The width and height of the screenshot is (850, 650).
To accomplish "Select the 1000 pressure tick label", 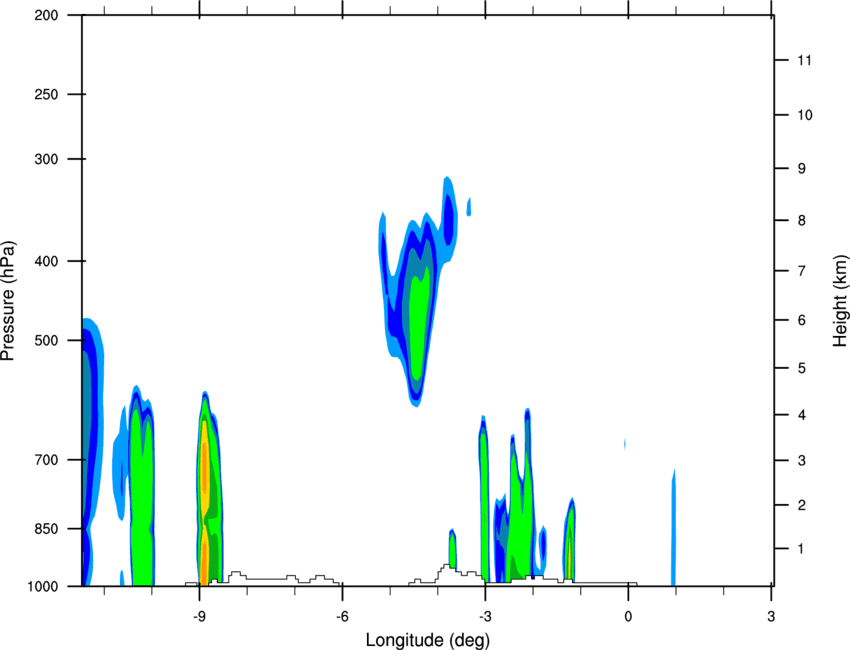I will pyautogui.click(x=43, y=587).
